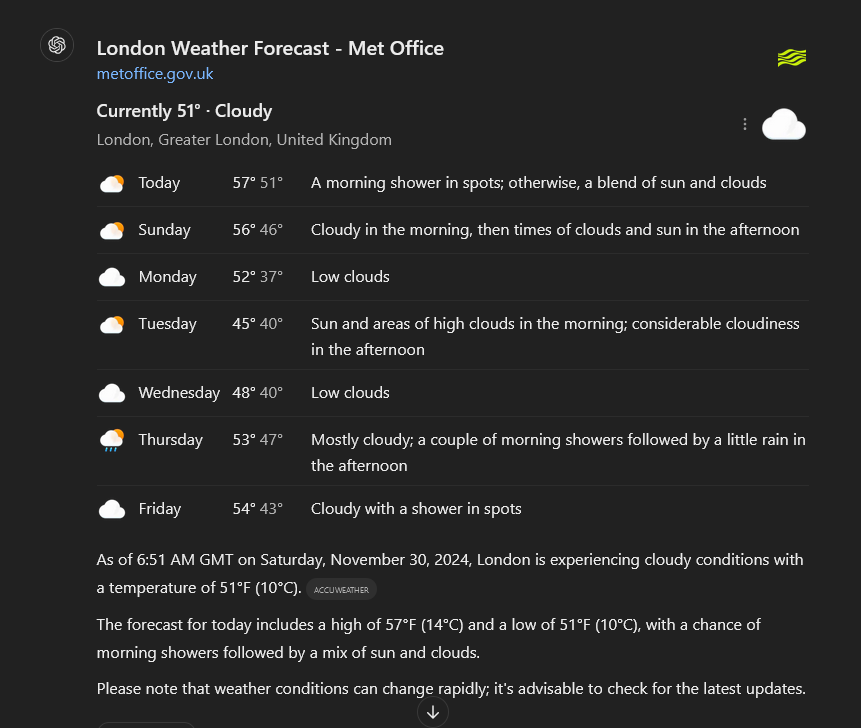Image resolution: width=861 pixels, height=728 pixels.
Task: Click the ACCUWEATHER source citation chip
Action: (341, 589)
